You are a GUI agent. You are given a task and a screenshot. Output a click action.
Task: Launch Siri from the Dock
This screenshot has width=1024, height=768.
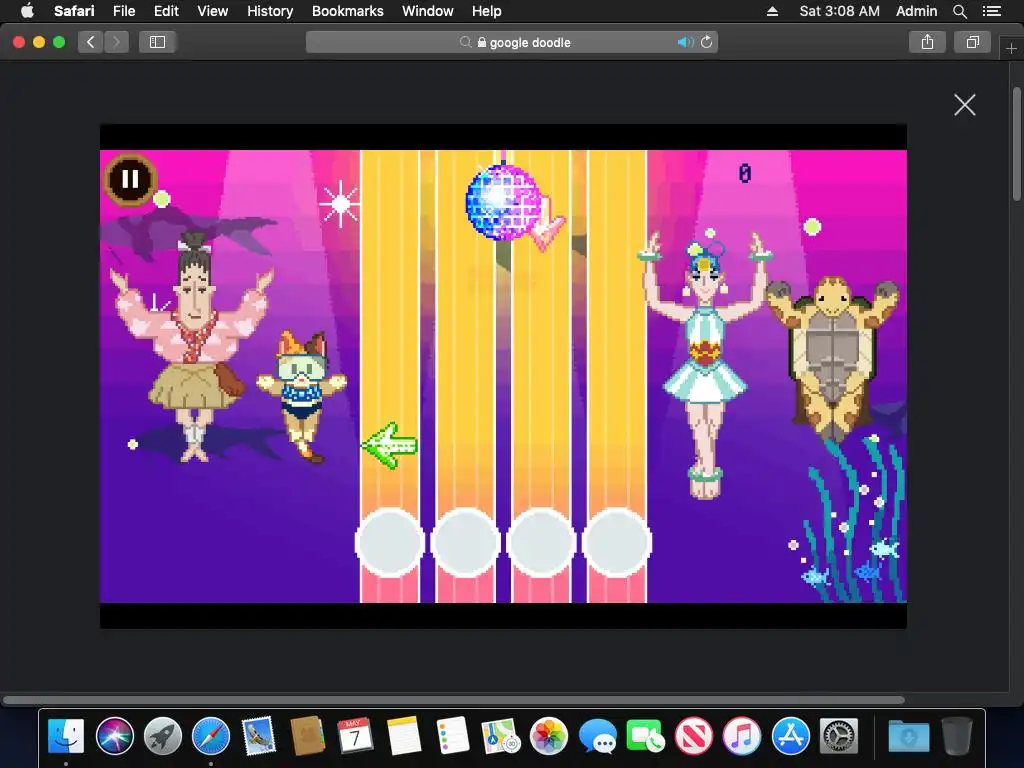114,736
